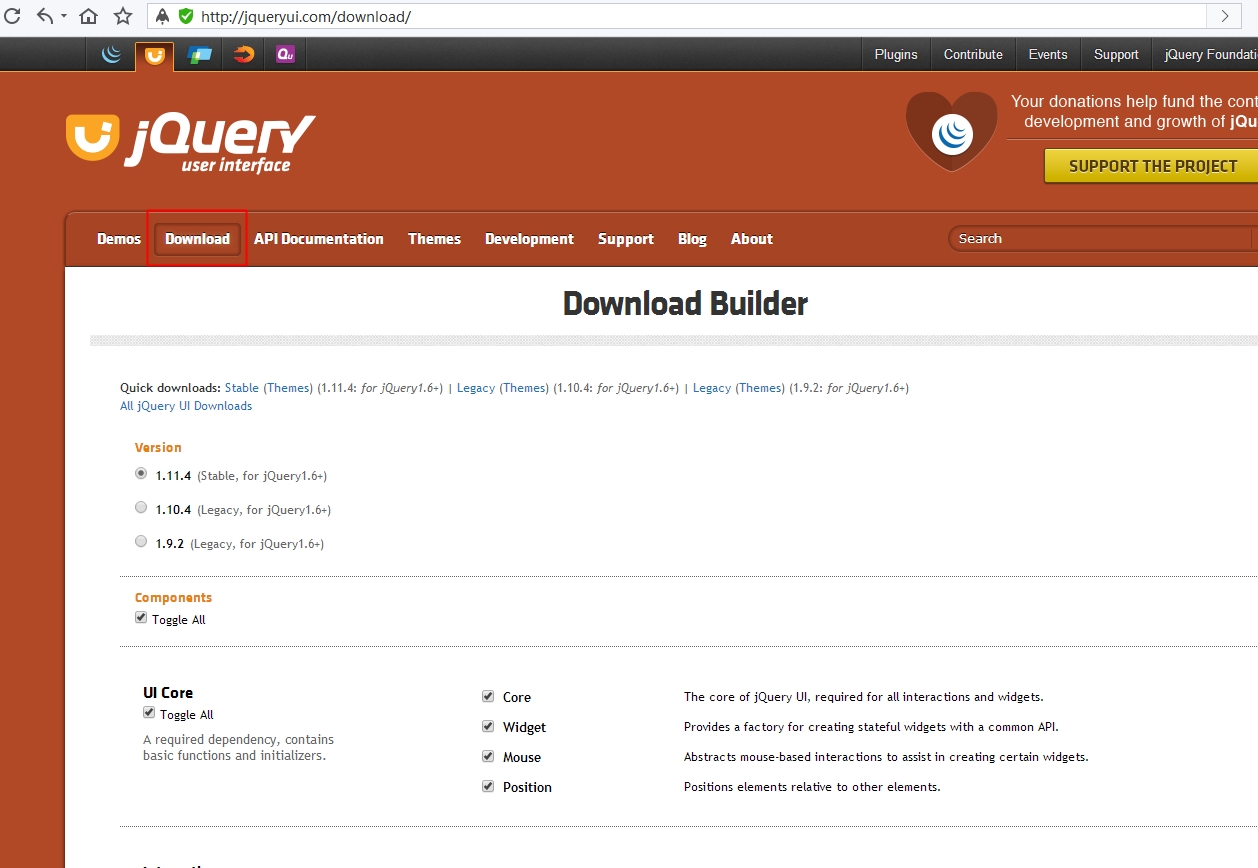Toggle All checkbox under UI Core
This screenshot has width=1258, height=868.
tap(149, 713)
